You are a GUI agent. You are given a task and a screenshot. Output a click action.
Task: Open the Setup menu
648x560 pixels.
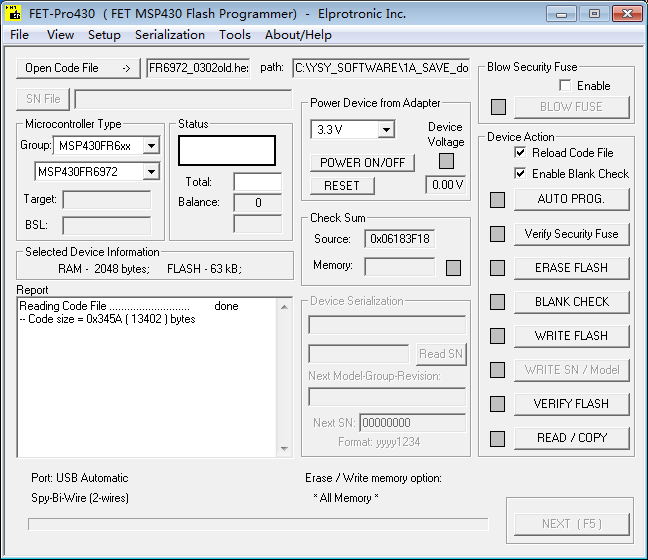click(x=104, y=35)
